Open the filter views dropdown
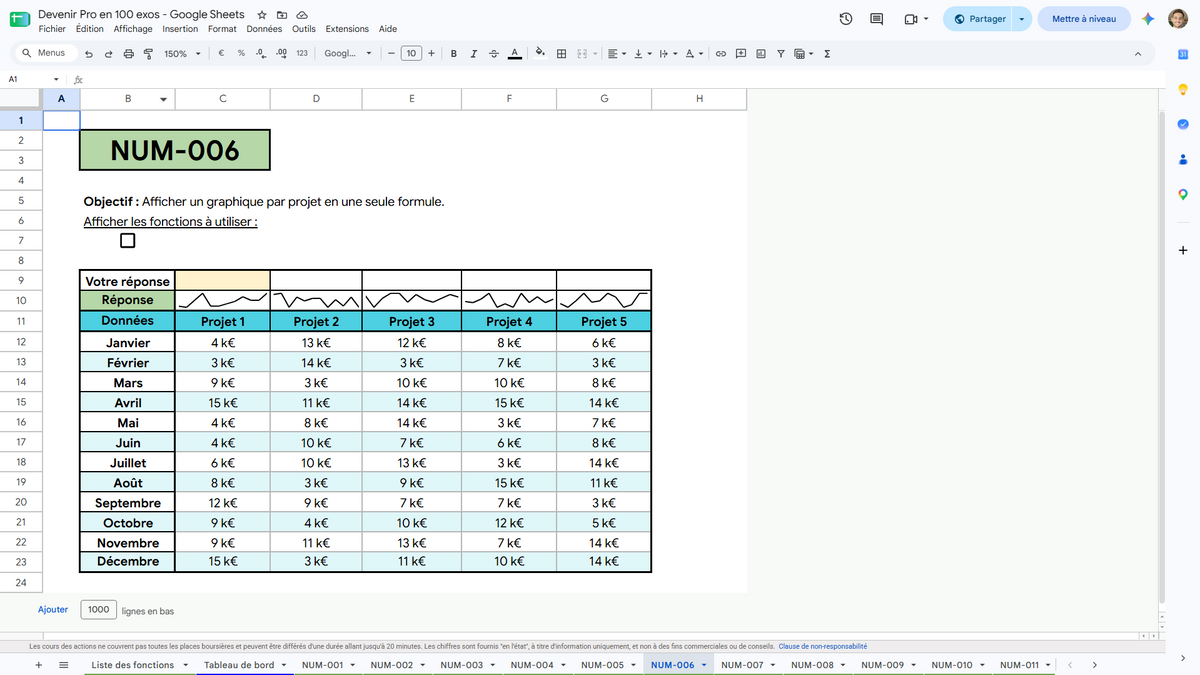1200x675 pixels. coord(803,54)
